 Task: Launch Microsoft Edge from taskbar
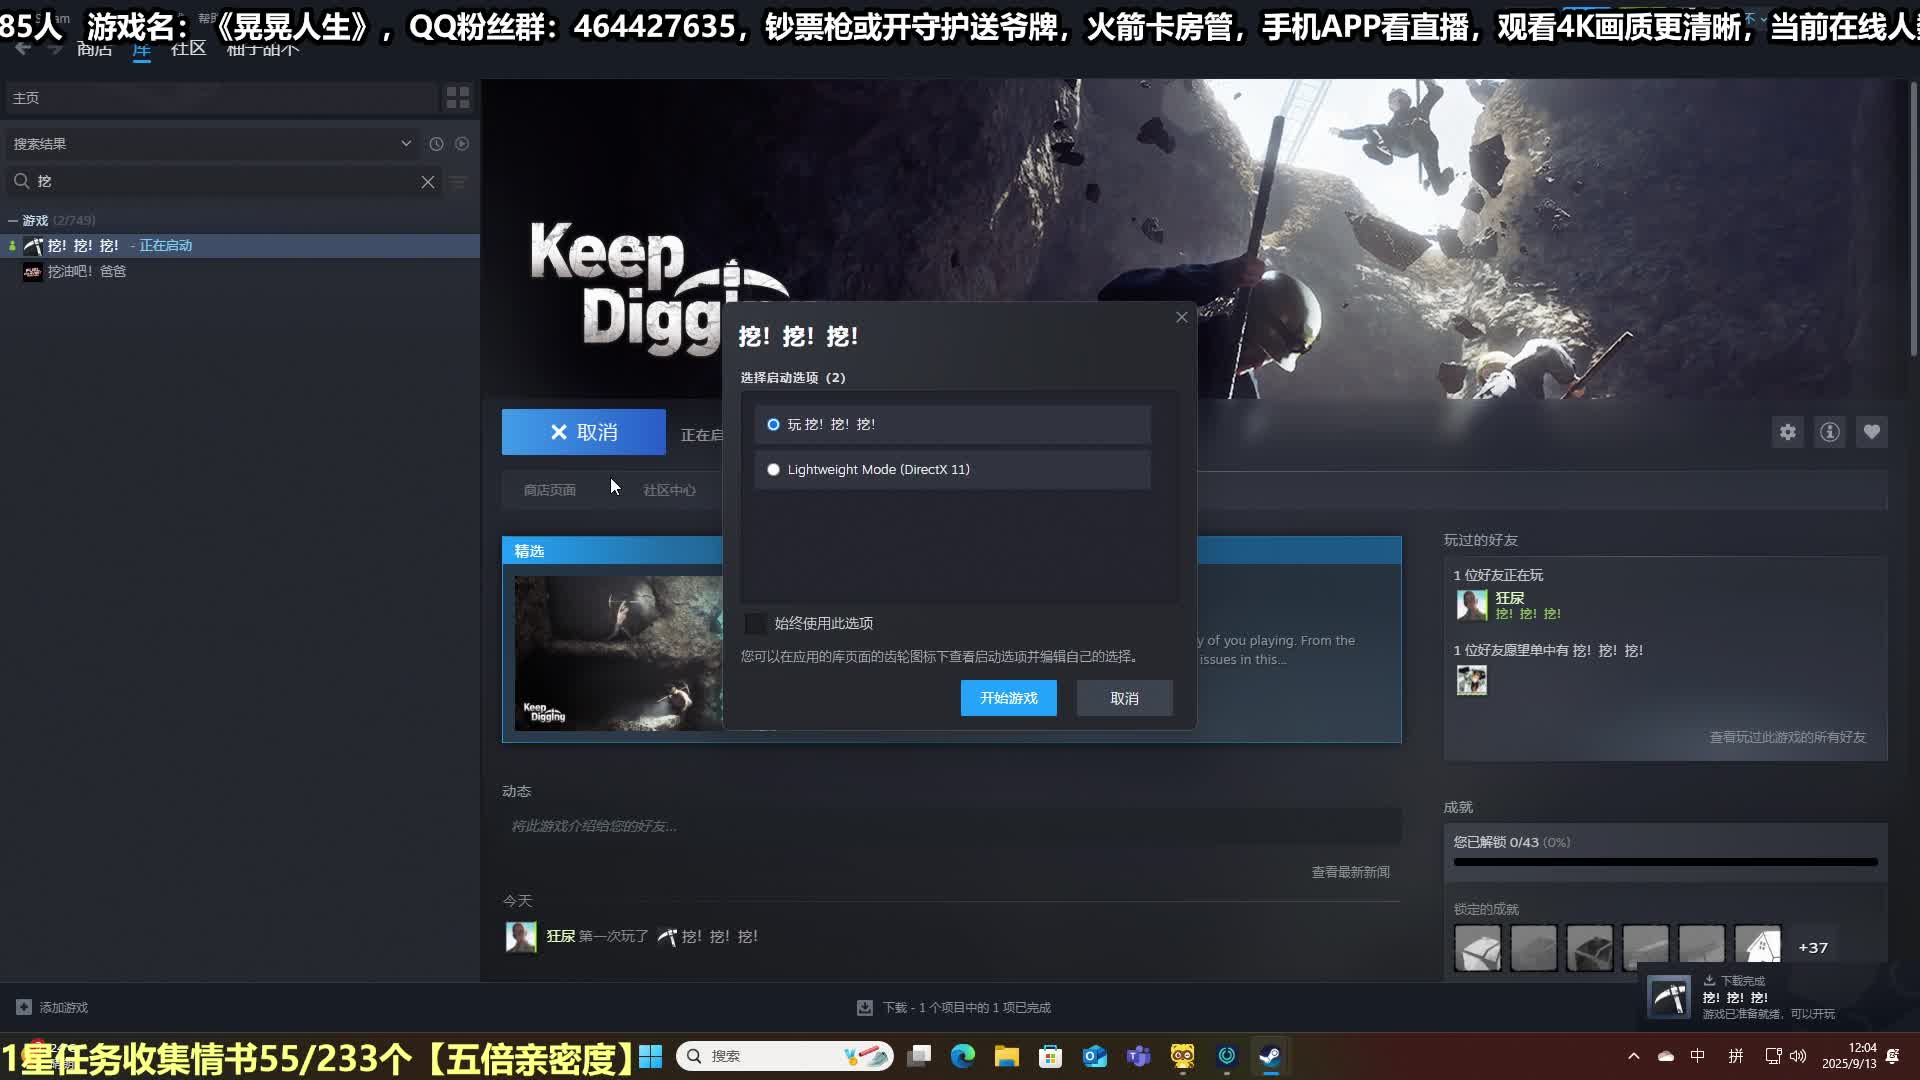pyautogui.click(x=963, y=1056)
